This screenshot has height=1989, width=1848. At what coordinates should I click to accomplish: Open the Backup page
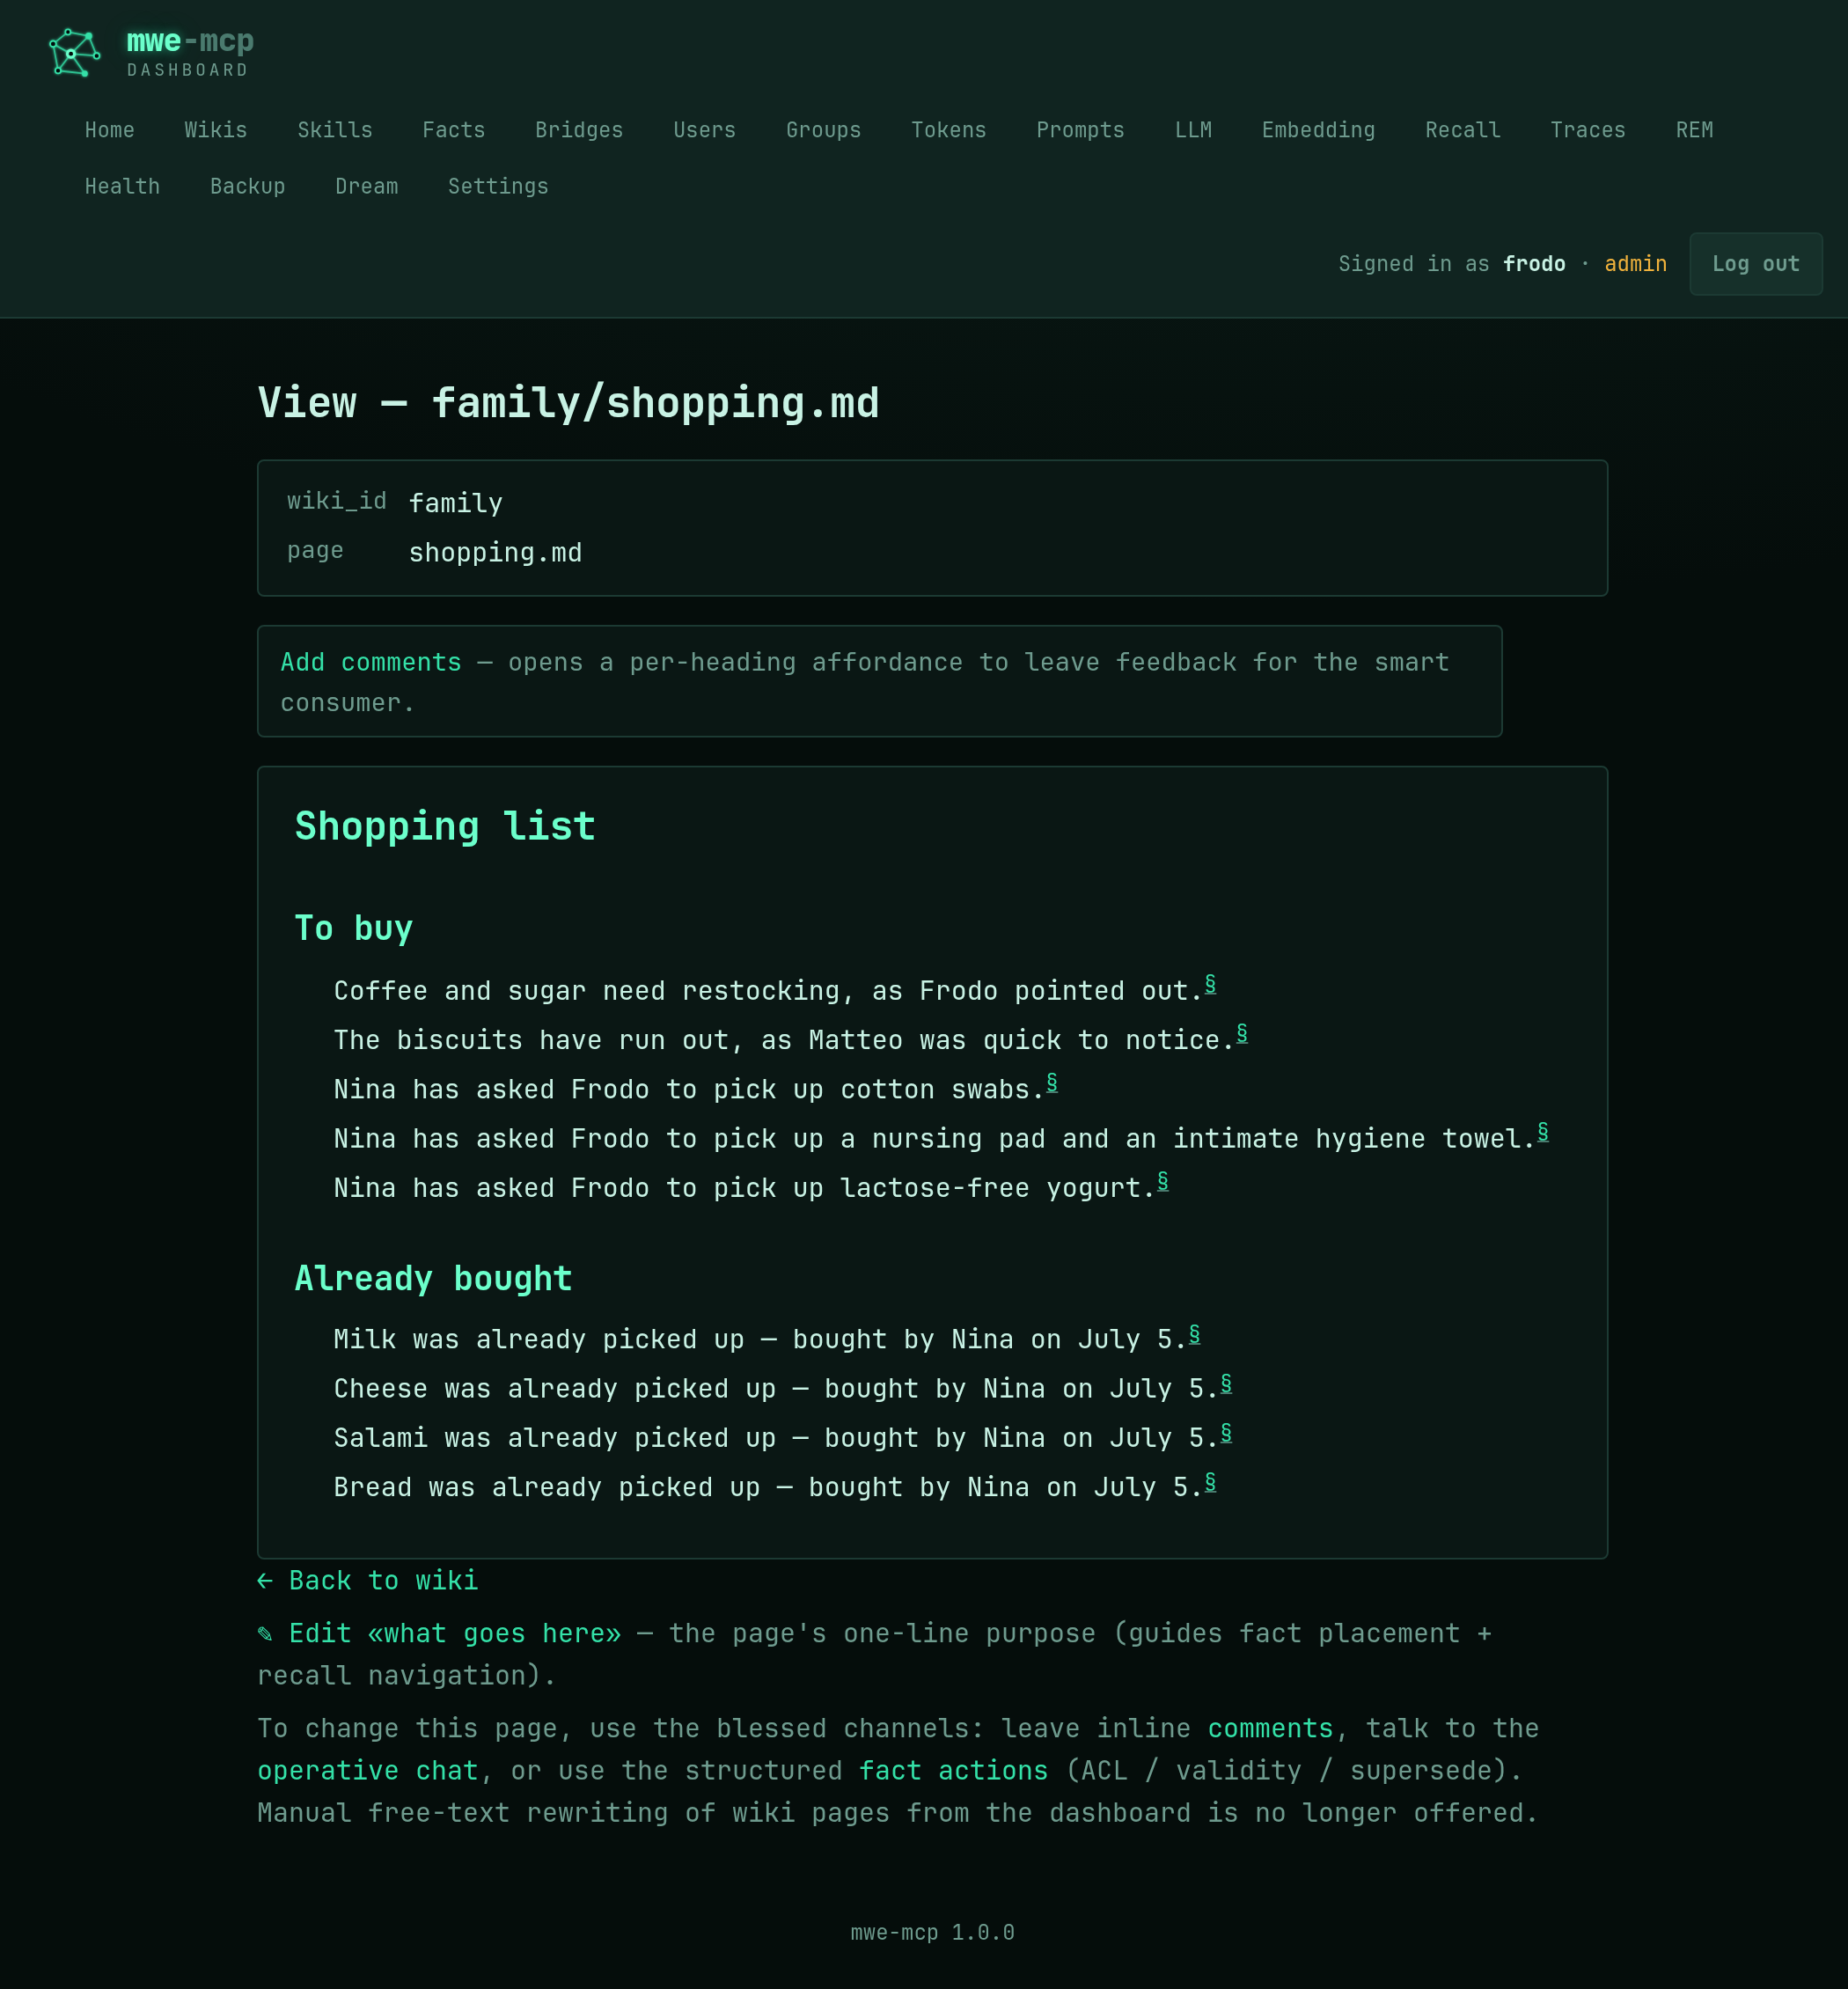(247, 186)
